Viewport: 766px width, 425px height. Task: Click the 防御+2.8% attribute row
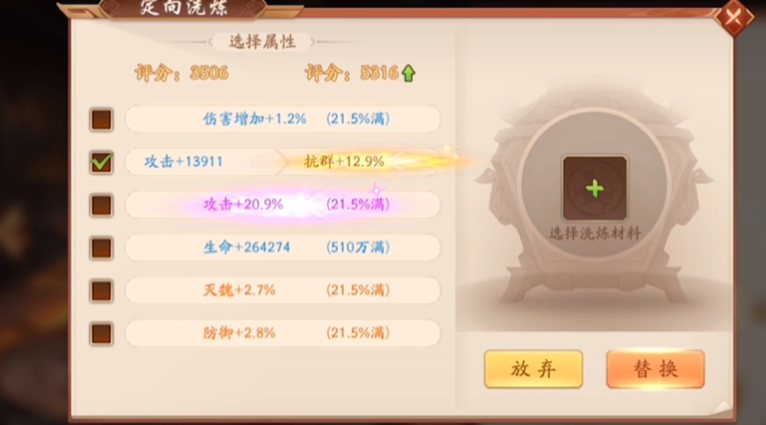pos(283,333)
